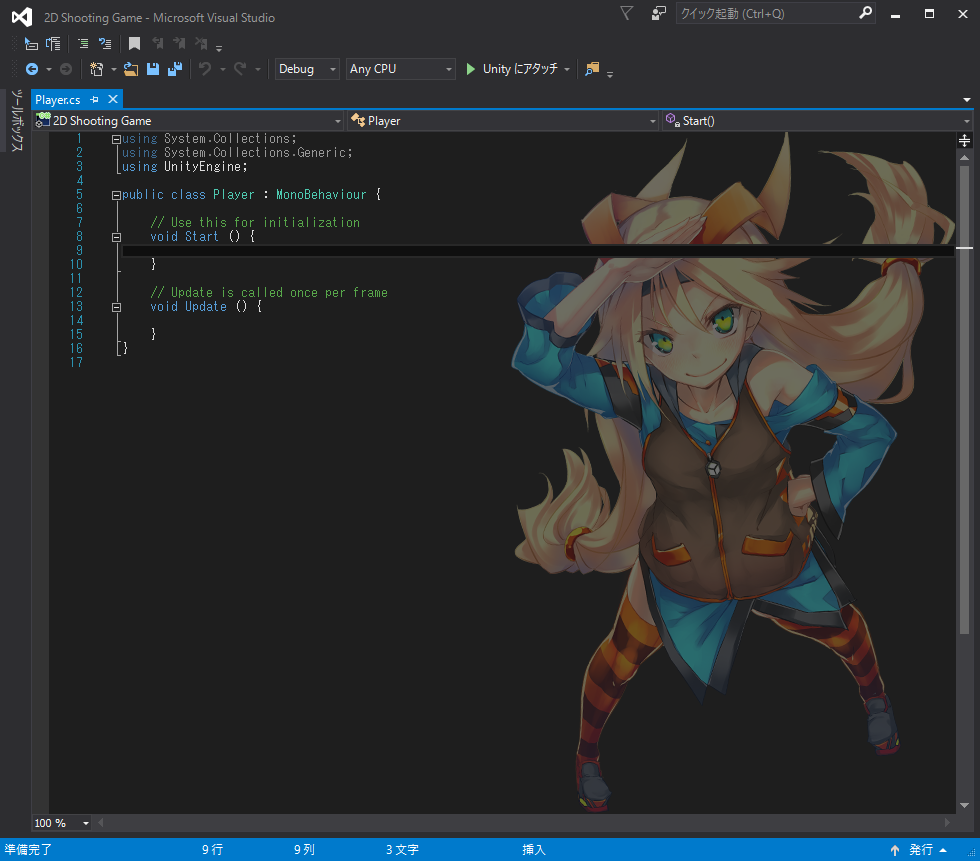This screenshot has width=980, height=861.
Task: Open the Start() member dropdown
Action: click(x=818, y=121)
